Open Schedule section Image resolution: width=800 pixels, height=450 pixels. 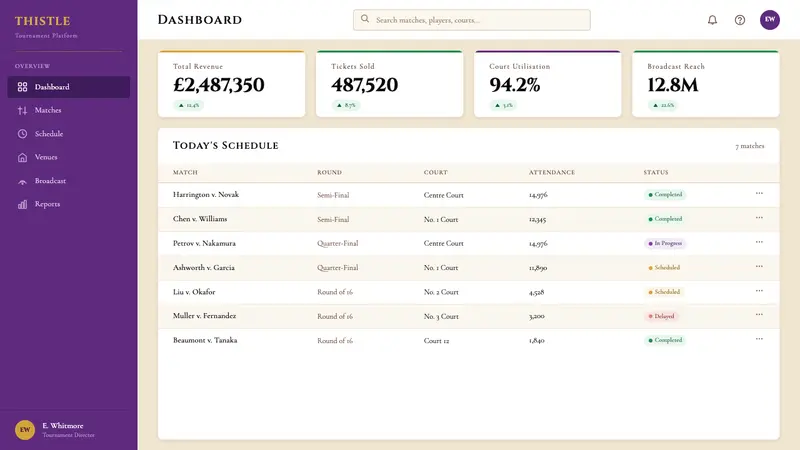[68, 134]
